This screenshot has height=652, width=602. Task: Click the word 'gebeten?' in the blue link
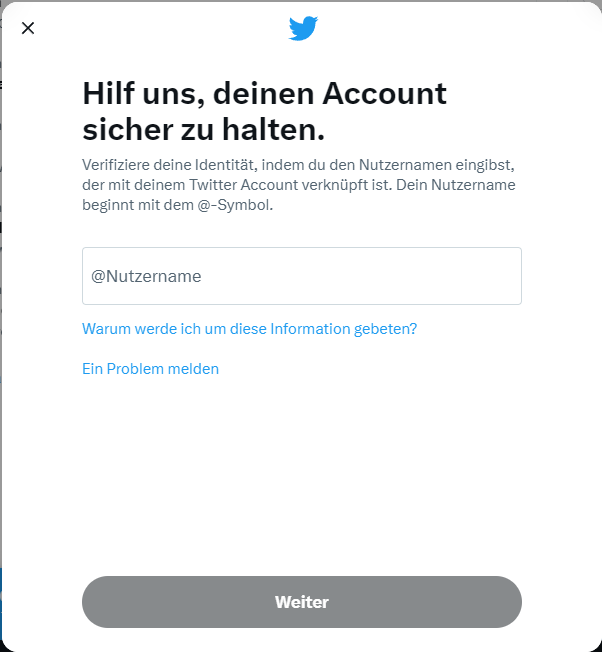385,329
